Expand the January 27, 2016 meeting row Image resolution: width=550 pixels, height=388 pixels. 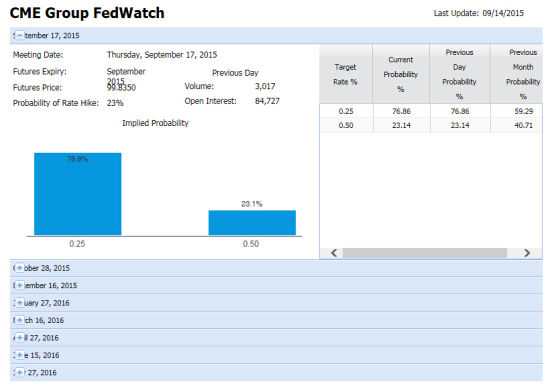point(20,303)
